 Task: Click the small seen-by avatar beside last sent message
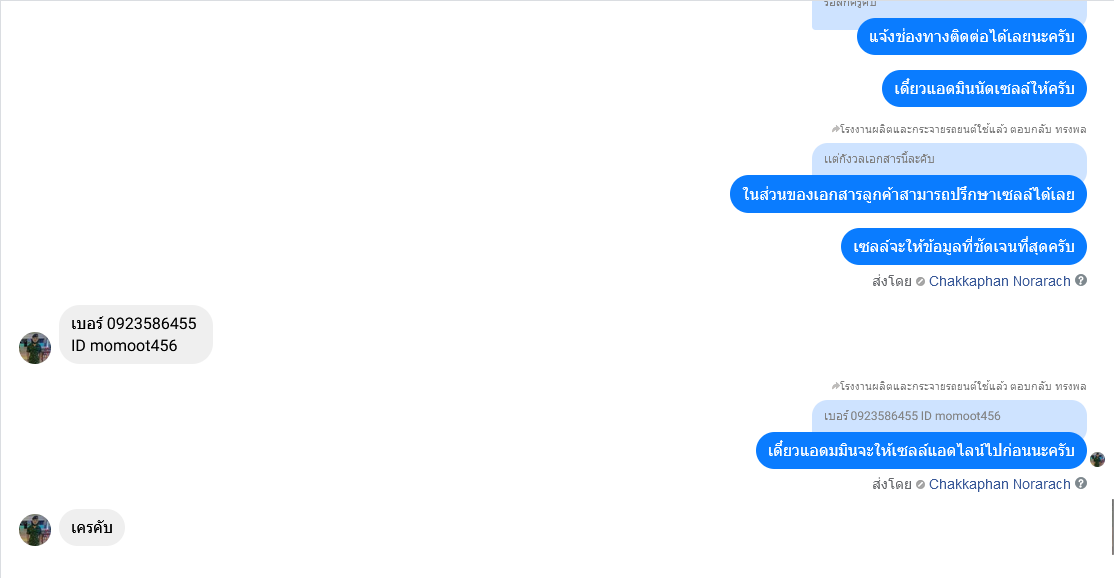click(1098, 459)
